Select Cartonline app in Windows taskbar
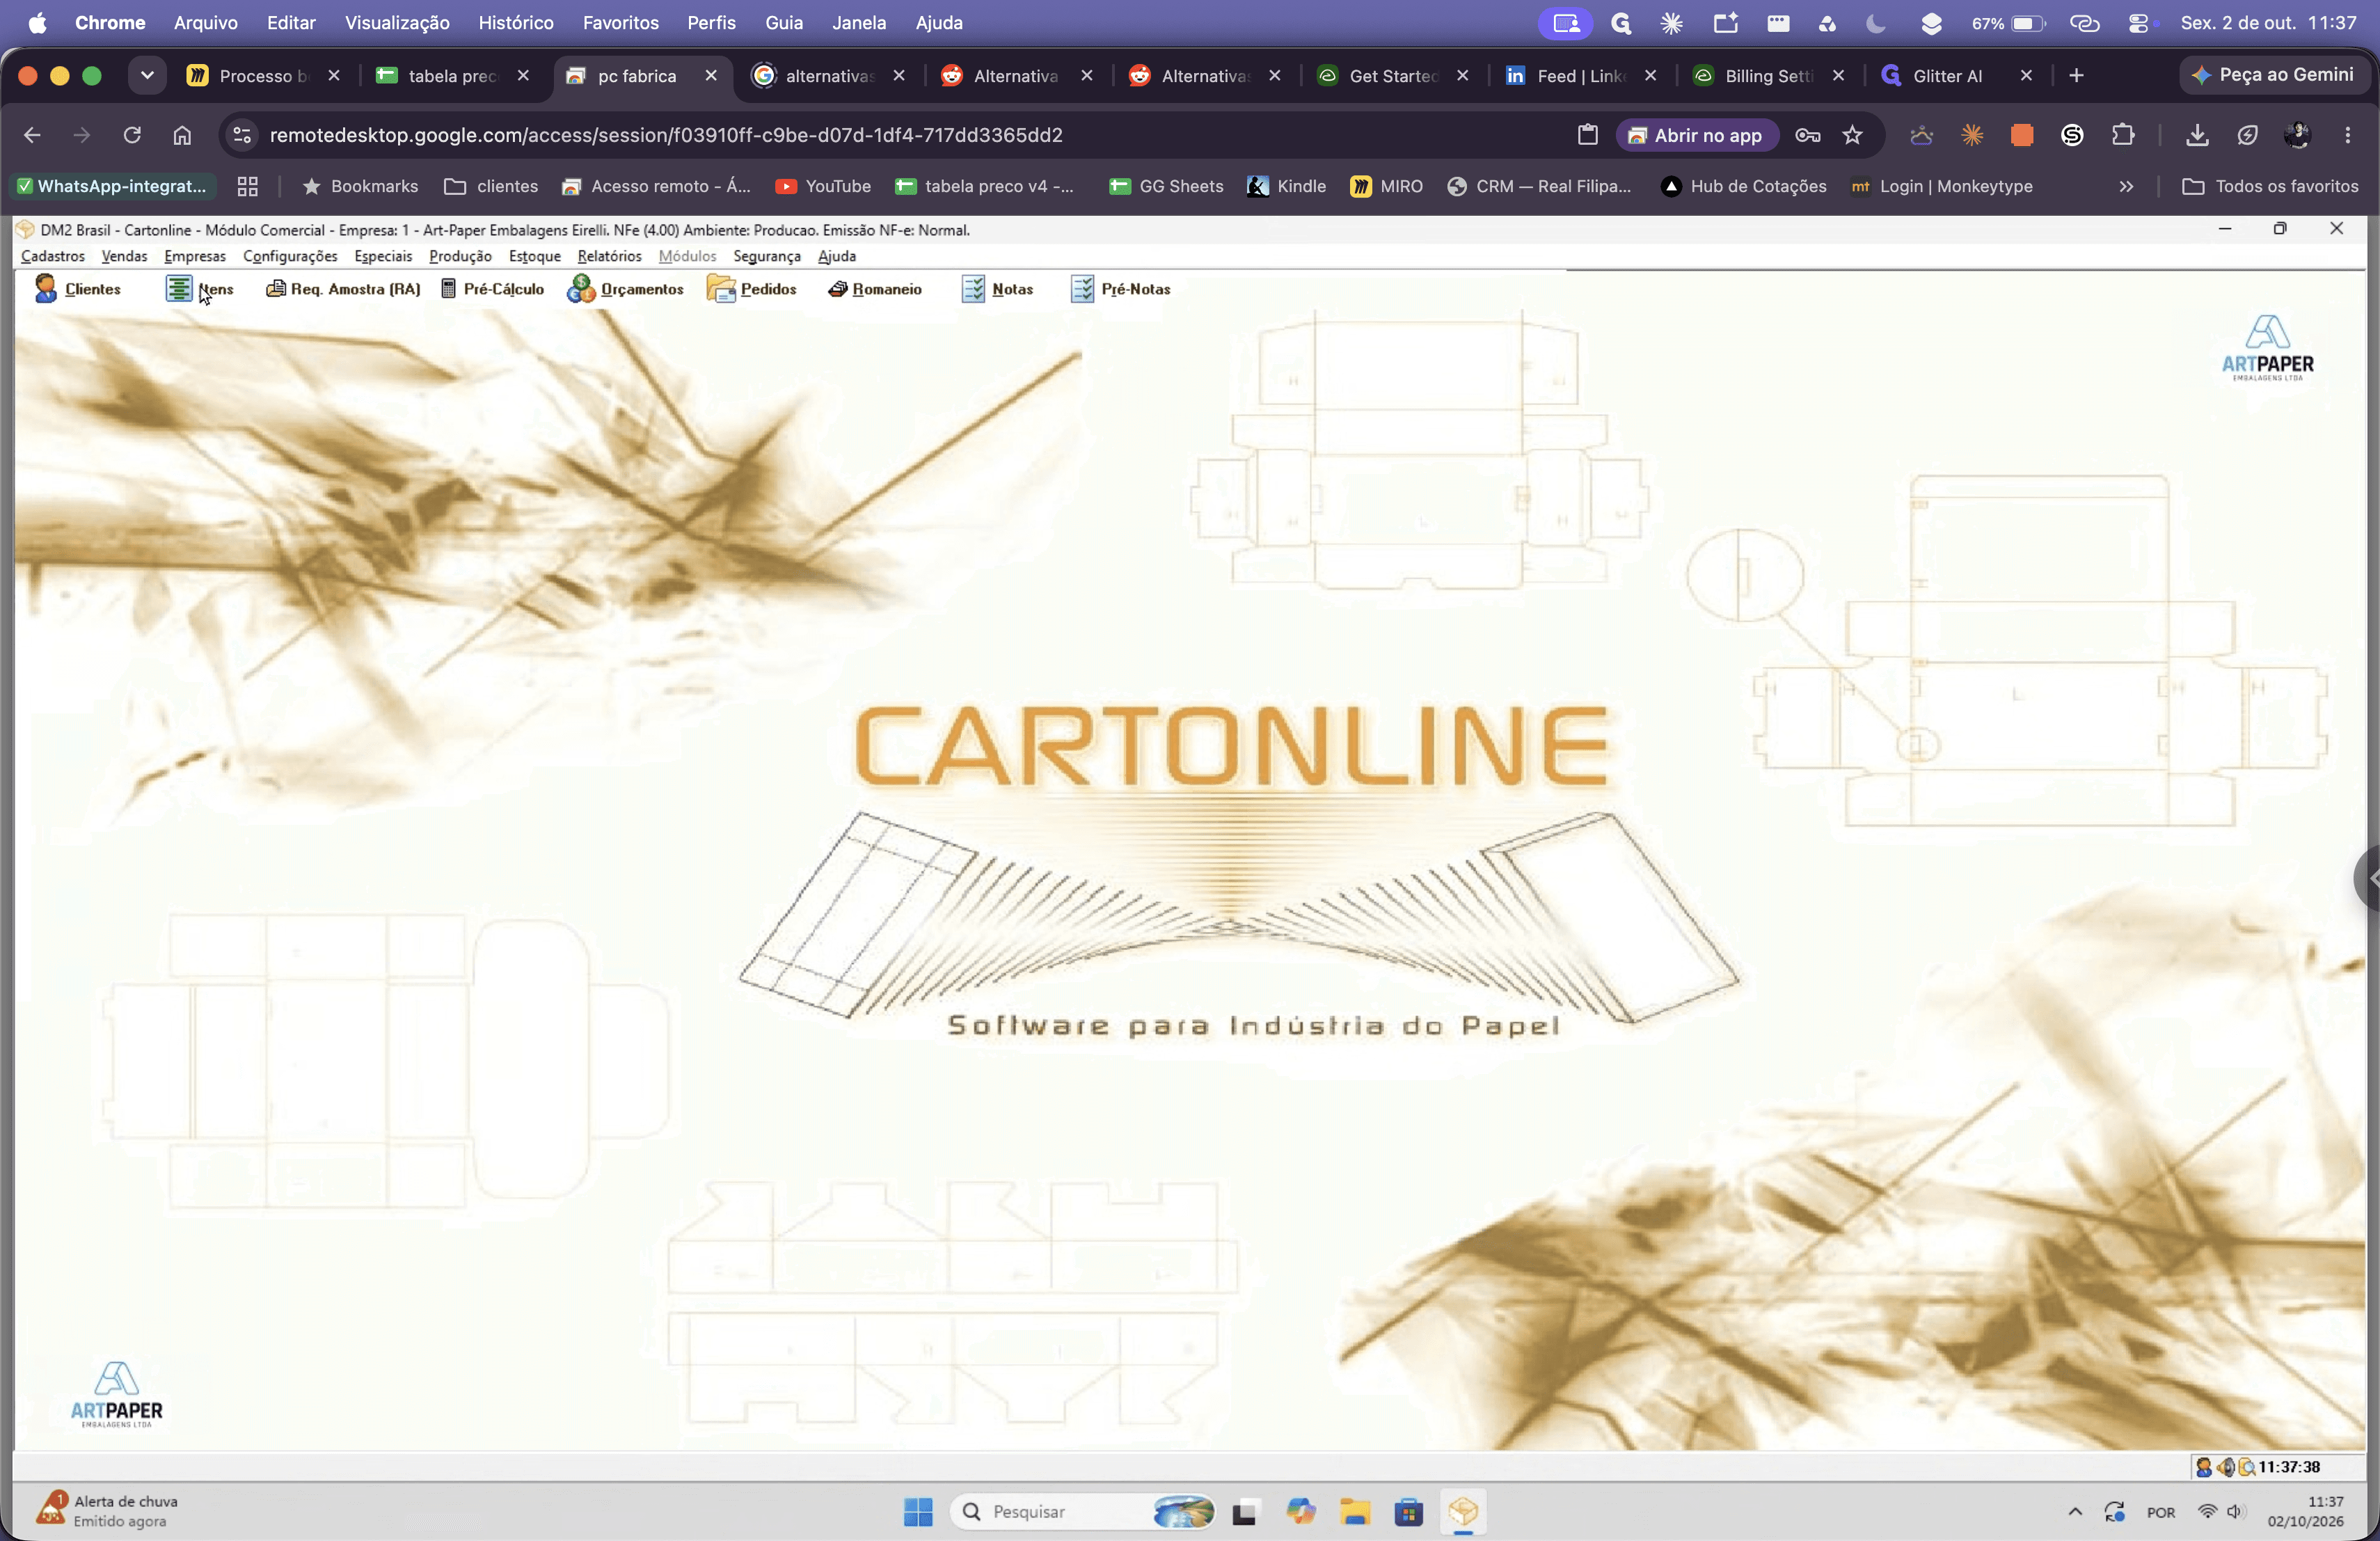This screenshot has height=1541, width=2380. [x=1463, y=1511]
